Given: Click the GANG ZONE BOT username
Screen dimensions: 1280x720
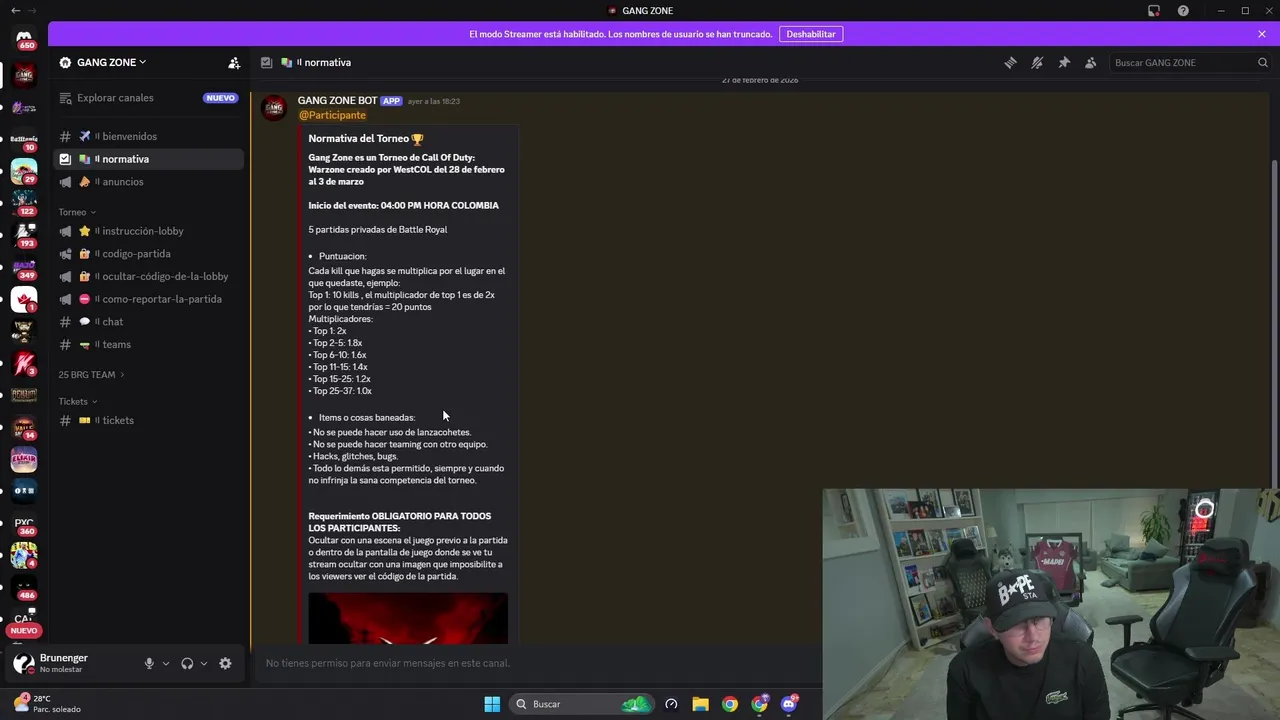Looking at the screenshot, I should point(337,100).
